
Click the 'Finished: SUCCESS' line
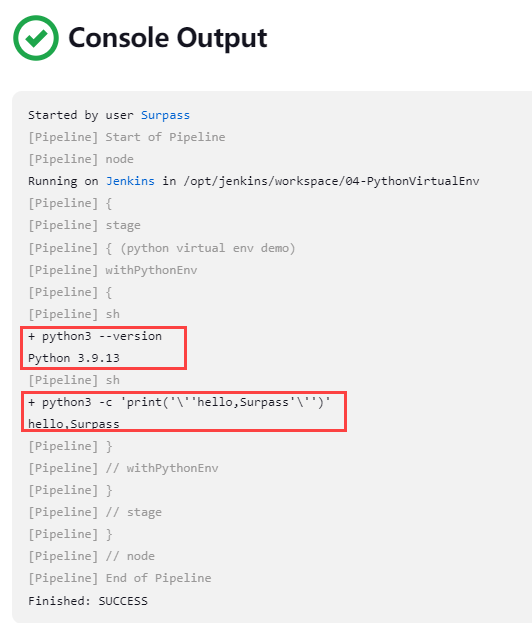pyautogui.click(x=88, y=601)
